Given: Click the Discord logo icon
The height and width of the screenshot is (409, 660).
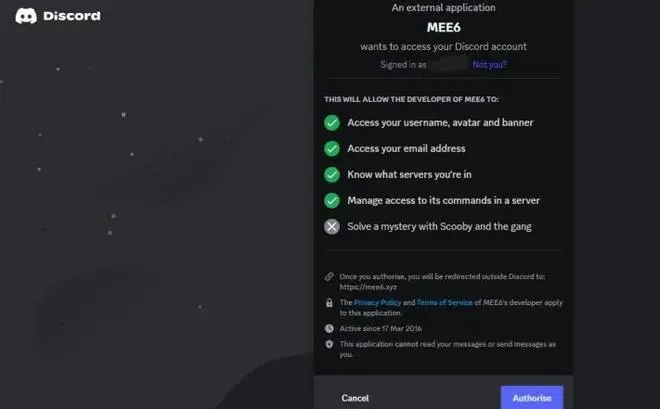Looking at the screenshot, I should coord(26,16).
